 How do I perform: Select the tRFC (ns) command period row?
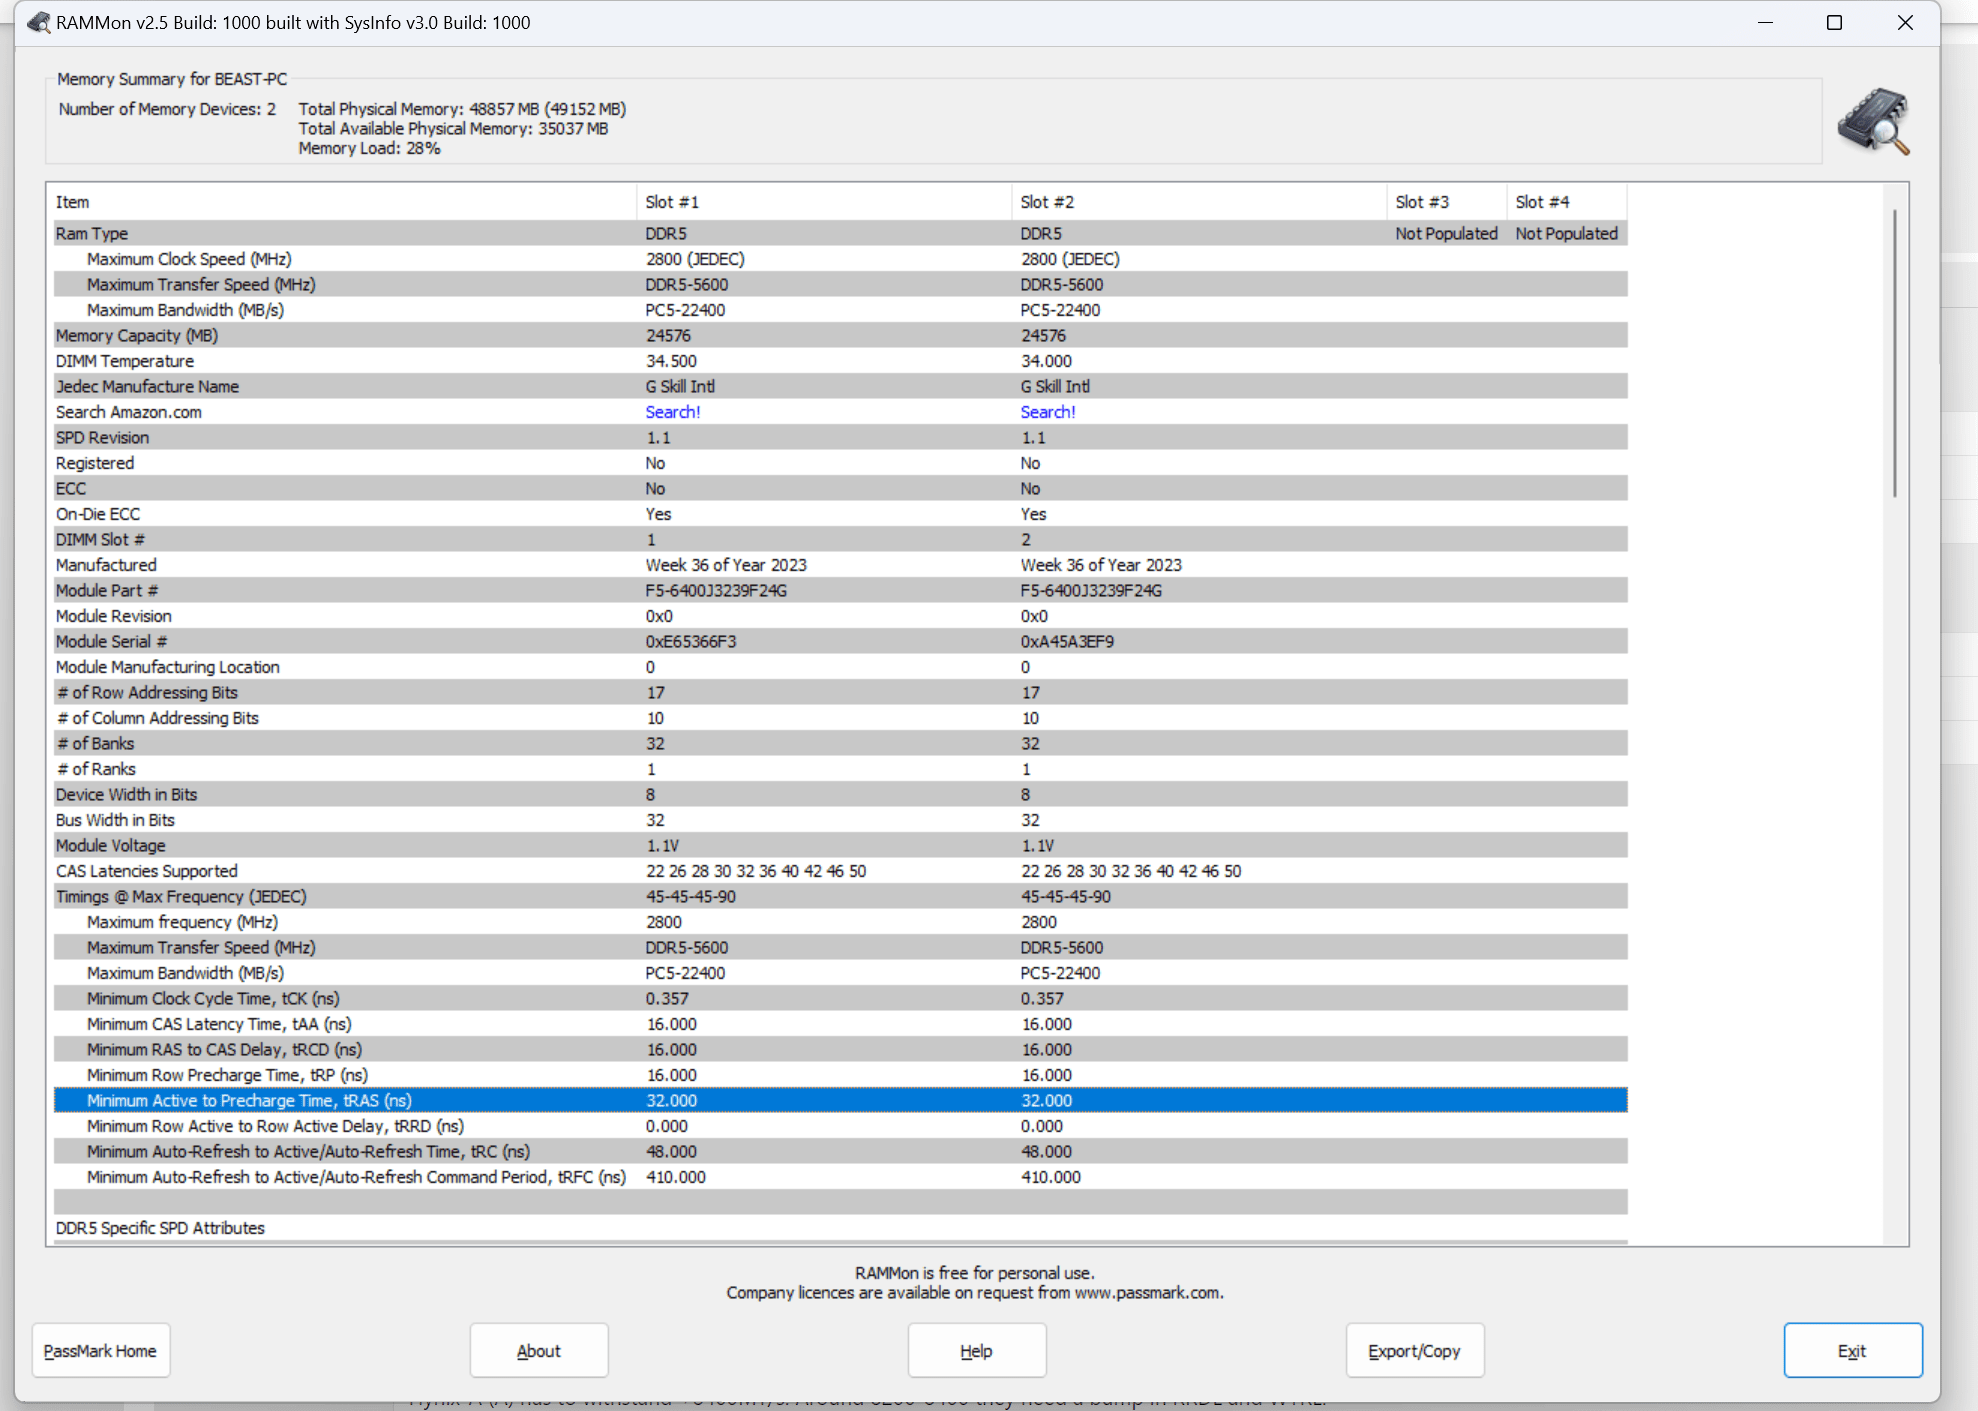coord(840,1177)
